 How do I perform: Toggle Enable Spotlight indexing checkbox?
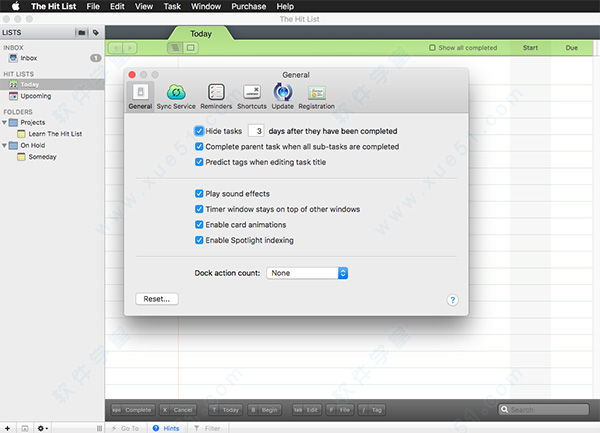pyautogui.click(x=199, y=240)
